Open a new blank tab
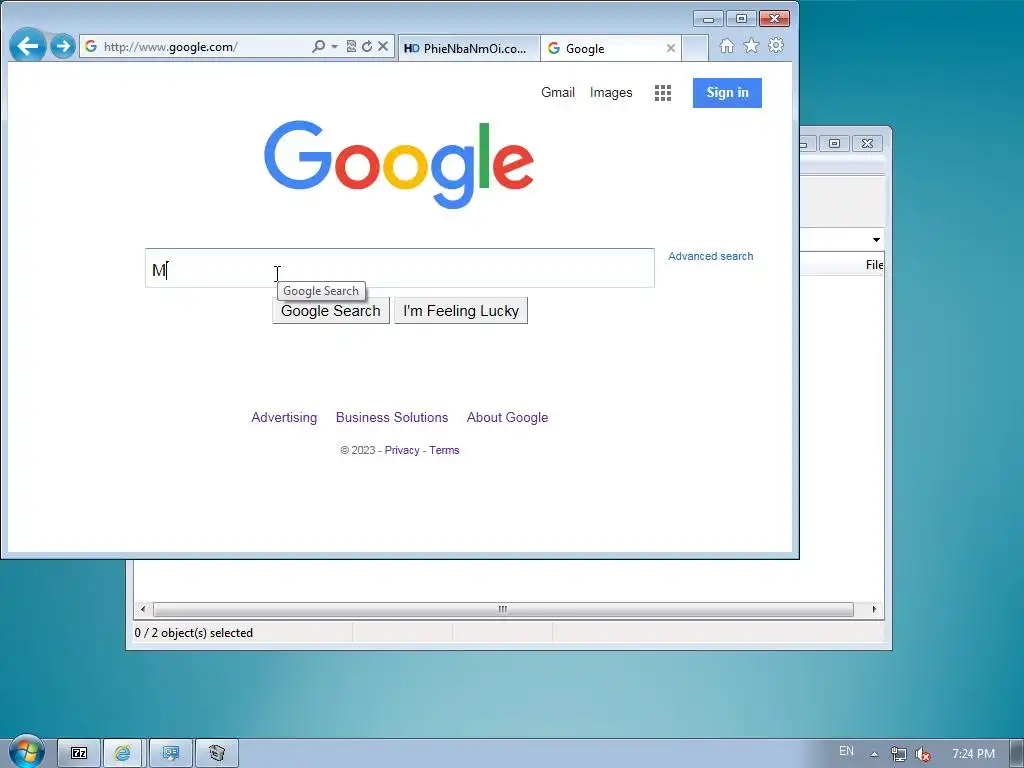 click(x=695, y=48)
